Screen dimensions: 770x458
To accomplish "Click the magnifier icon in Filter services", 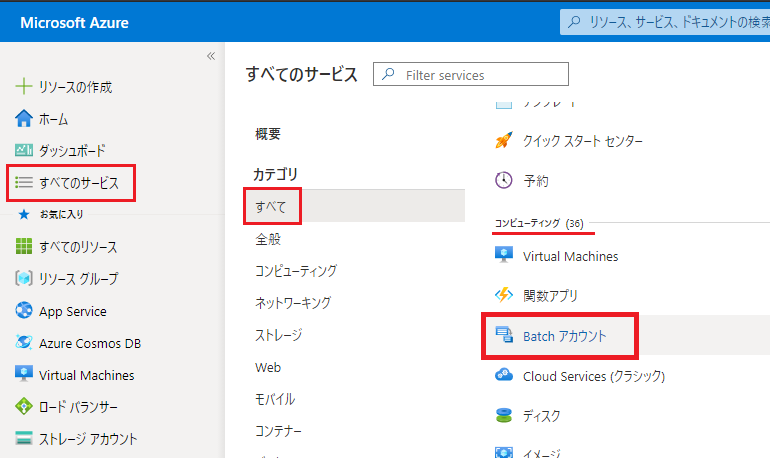I will (x=388, y=74).
